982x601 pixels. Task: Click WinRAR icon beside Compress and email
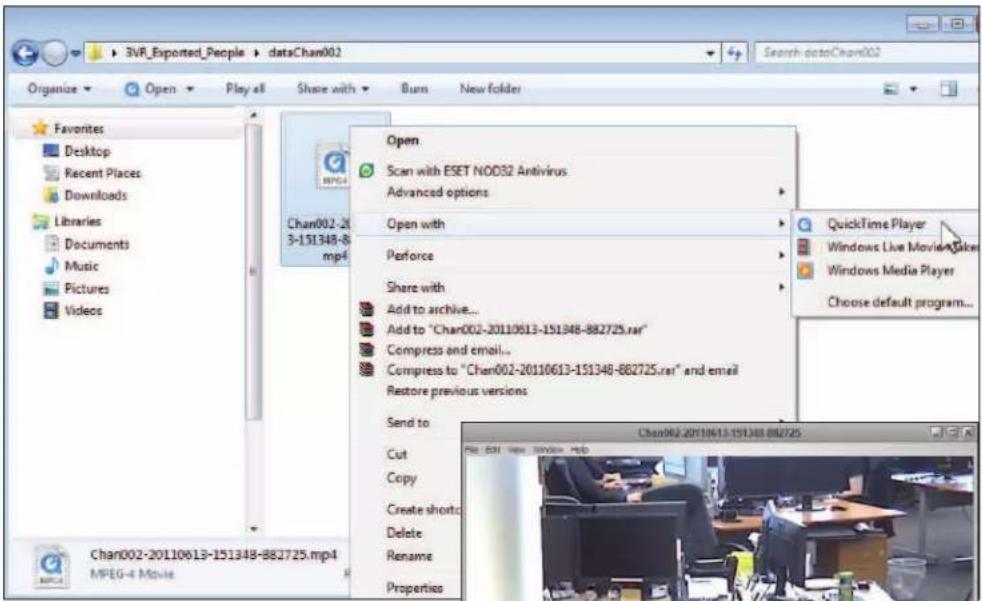pyautogui.click(x=367, y=349)
